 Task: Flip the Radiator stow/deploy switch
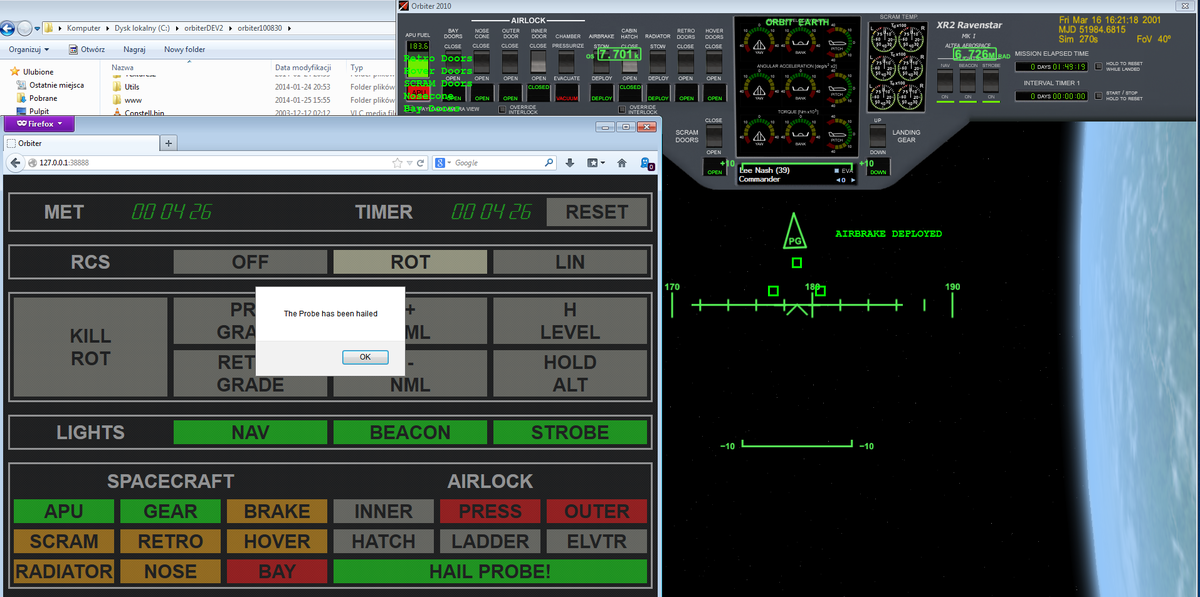pyautogui.click(x=658, y=62)
